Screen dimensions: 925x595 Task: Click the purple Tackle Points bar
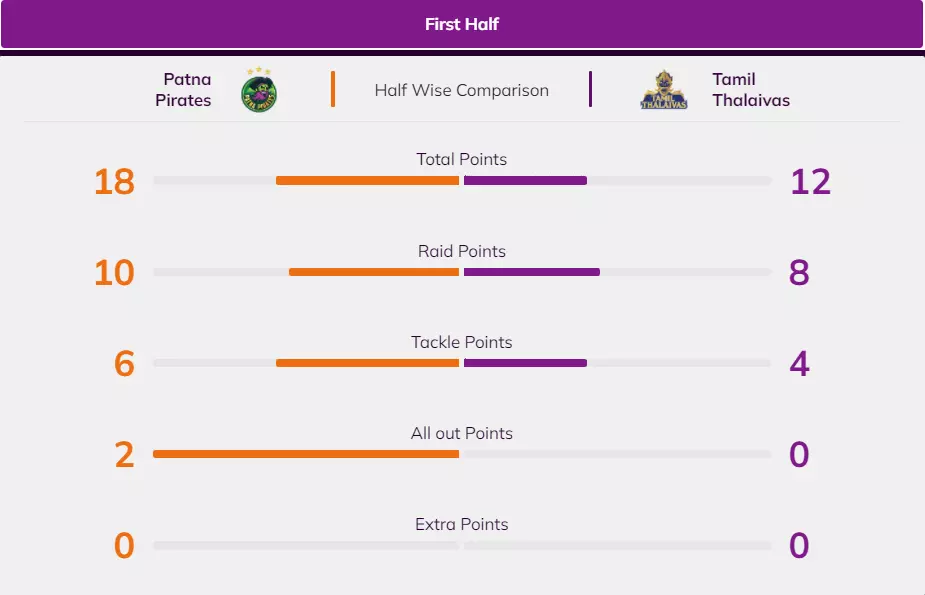[x=525, y=363]
